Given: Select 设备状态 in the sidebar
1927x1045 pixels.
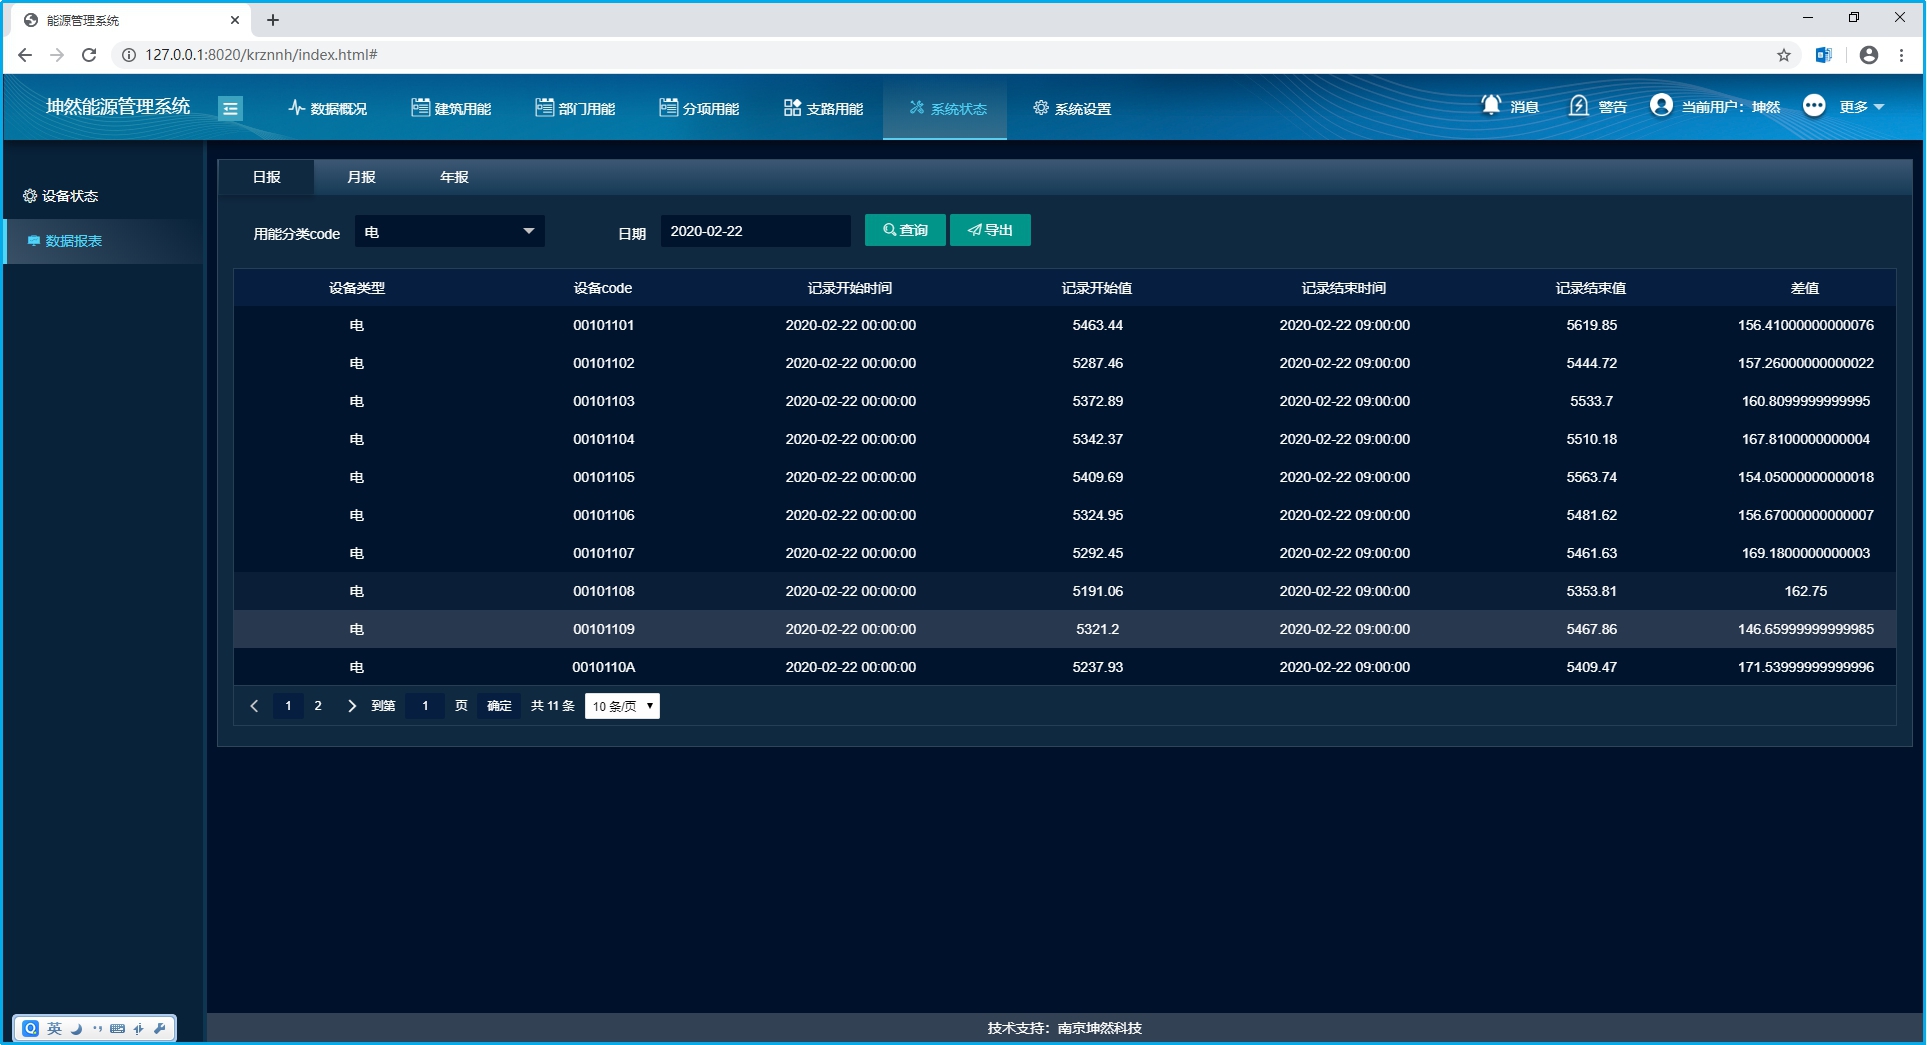Looking at the screenshot, I should point(70,196).
